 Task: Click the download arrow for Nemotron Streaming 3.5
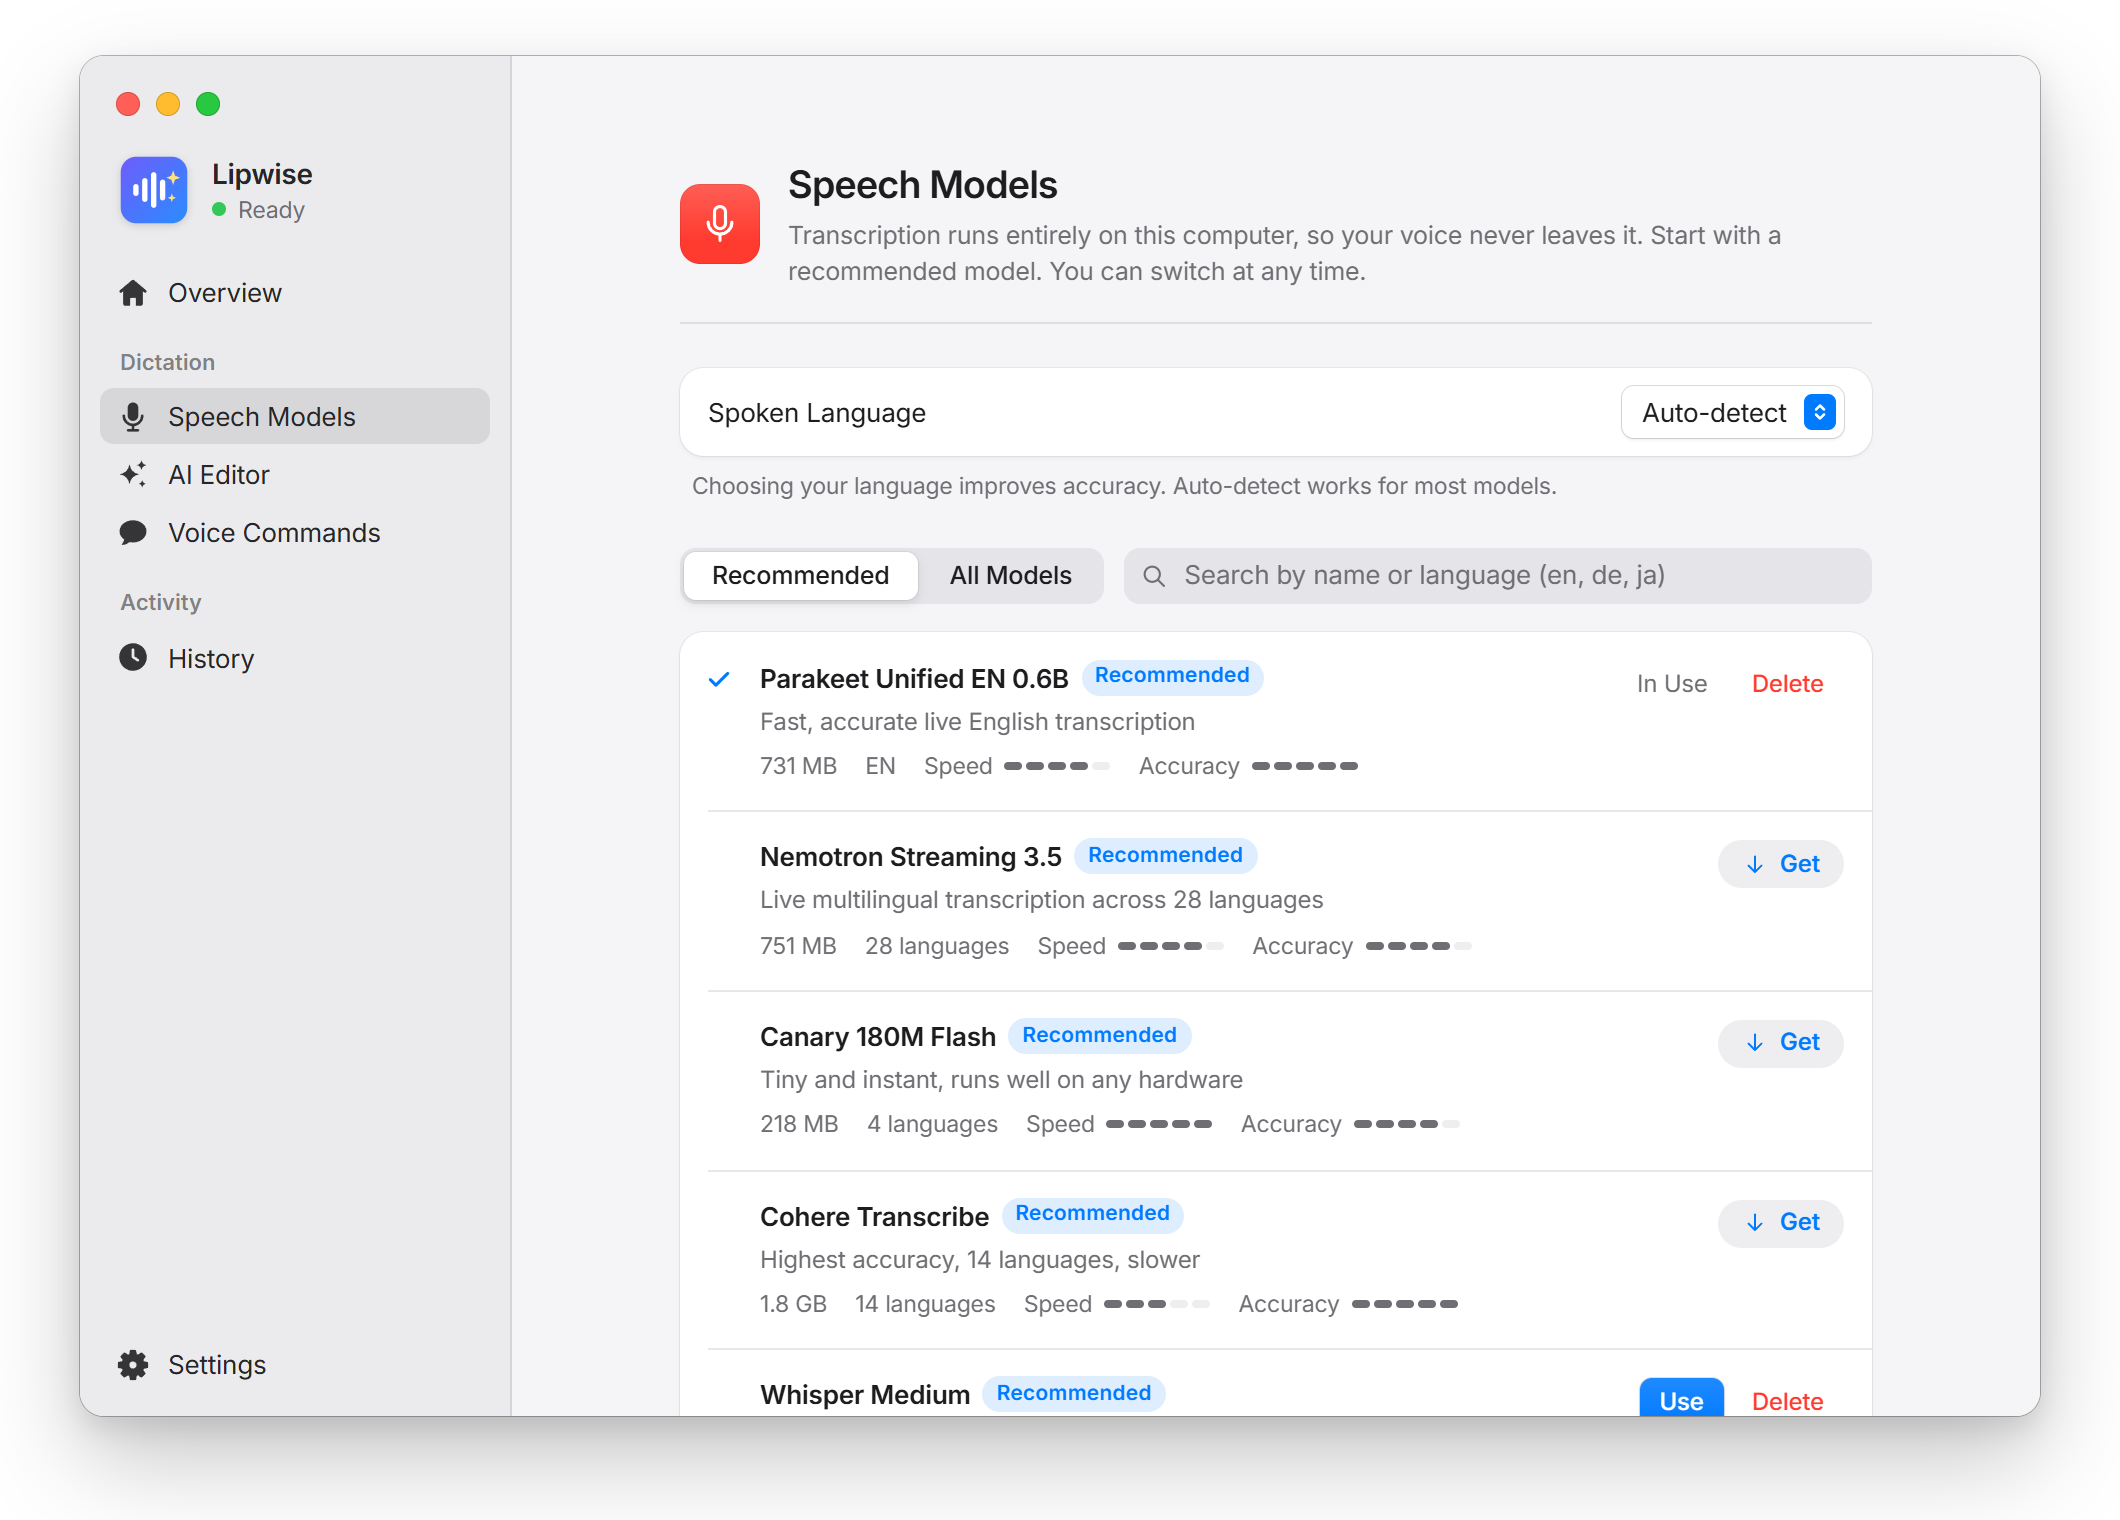click(1755, 865)
